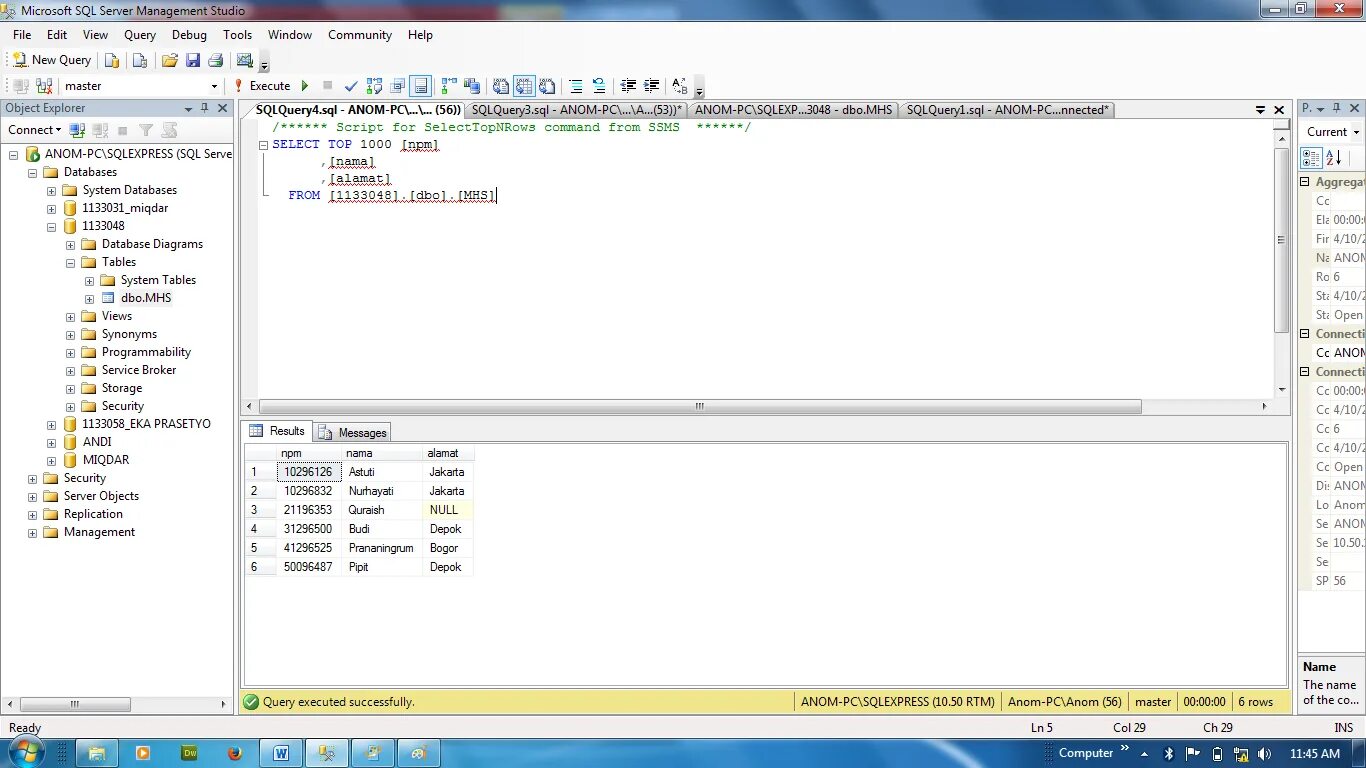Click the Open File folder icon
The height and width of the screenshot is (768, 1366).
pyautogui.click(x=170, y=60)
